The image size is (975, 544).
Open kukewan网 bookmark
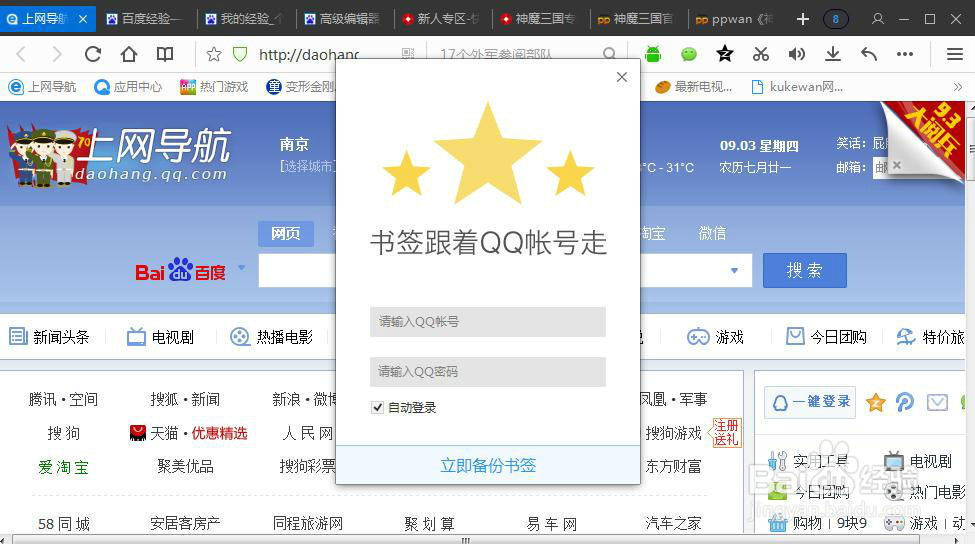pos(797,86)
